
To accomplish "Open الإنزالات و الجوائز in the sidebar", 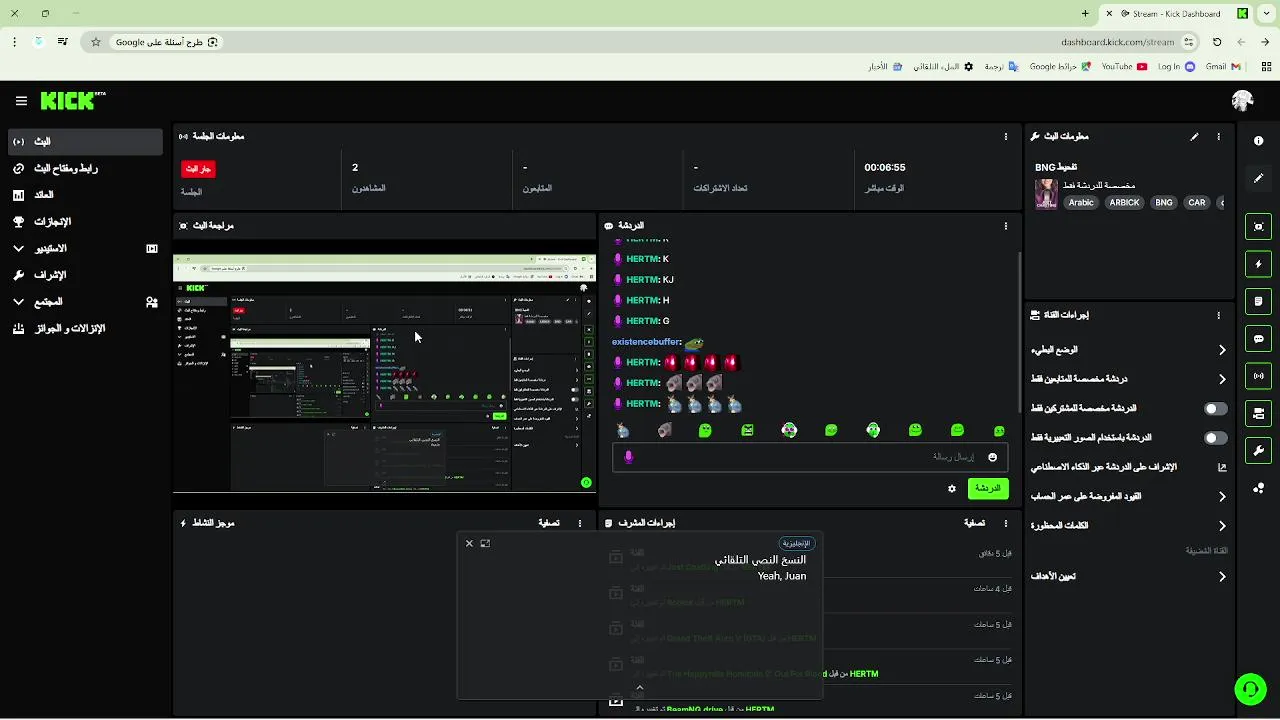I will [x=85, y=328].
